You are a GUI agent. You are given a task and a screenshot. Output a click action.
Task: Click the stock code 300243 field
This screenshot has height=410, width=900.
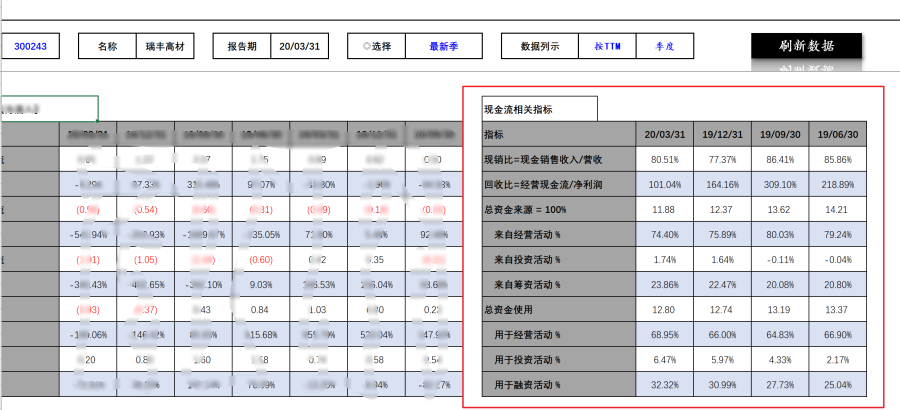[31, 46]
